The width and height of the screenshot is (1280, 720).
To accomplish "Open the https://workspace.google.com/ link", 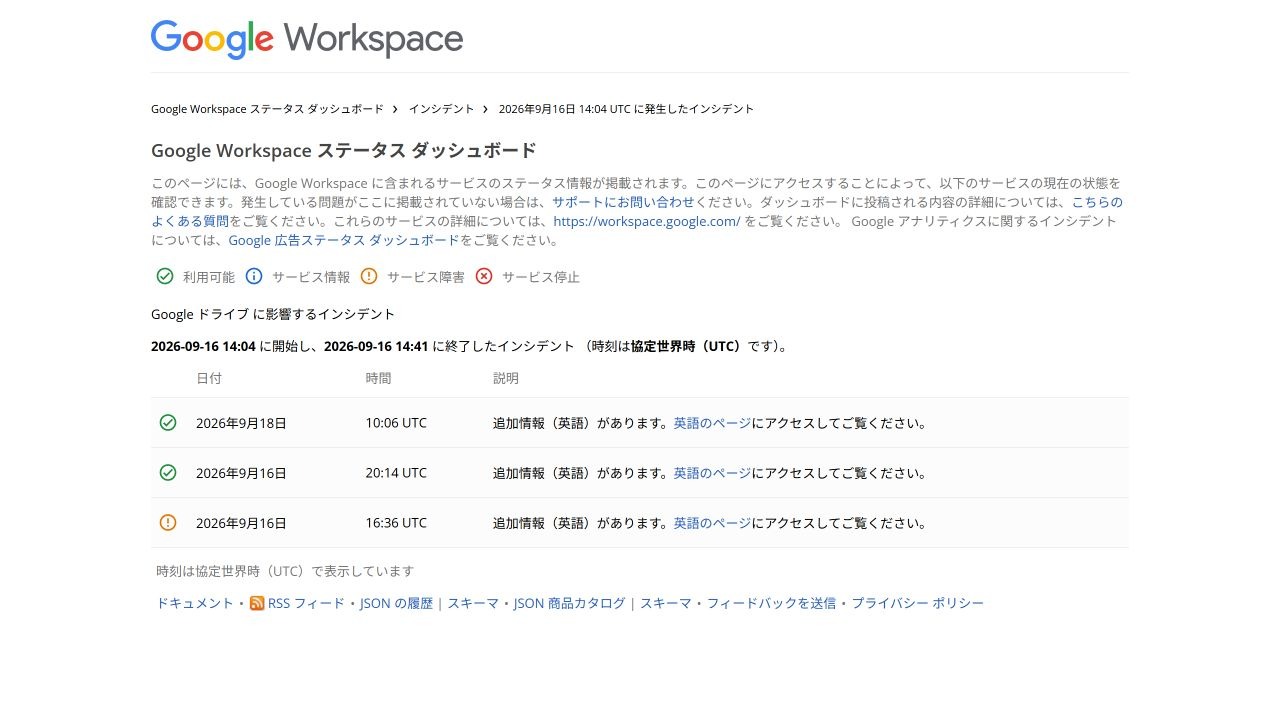I will tap(647, 221).
